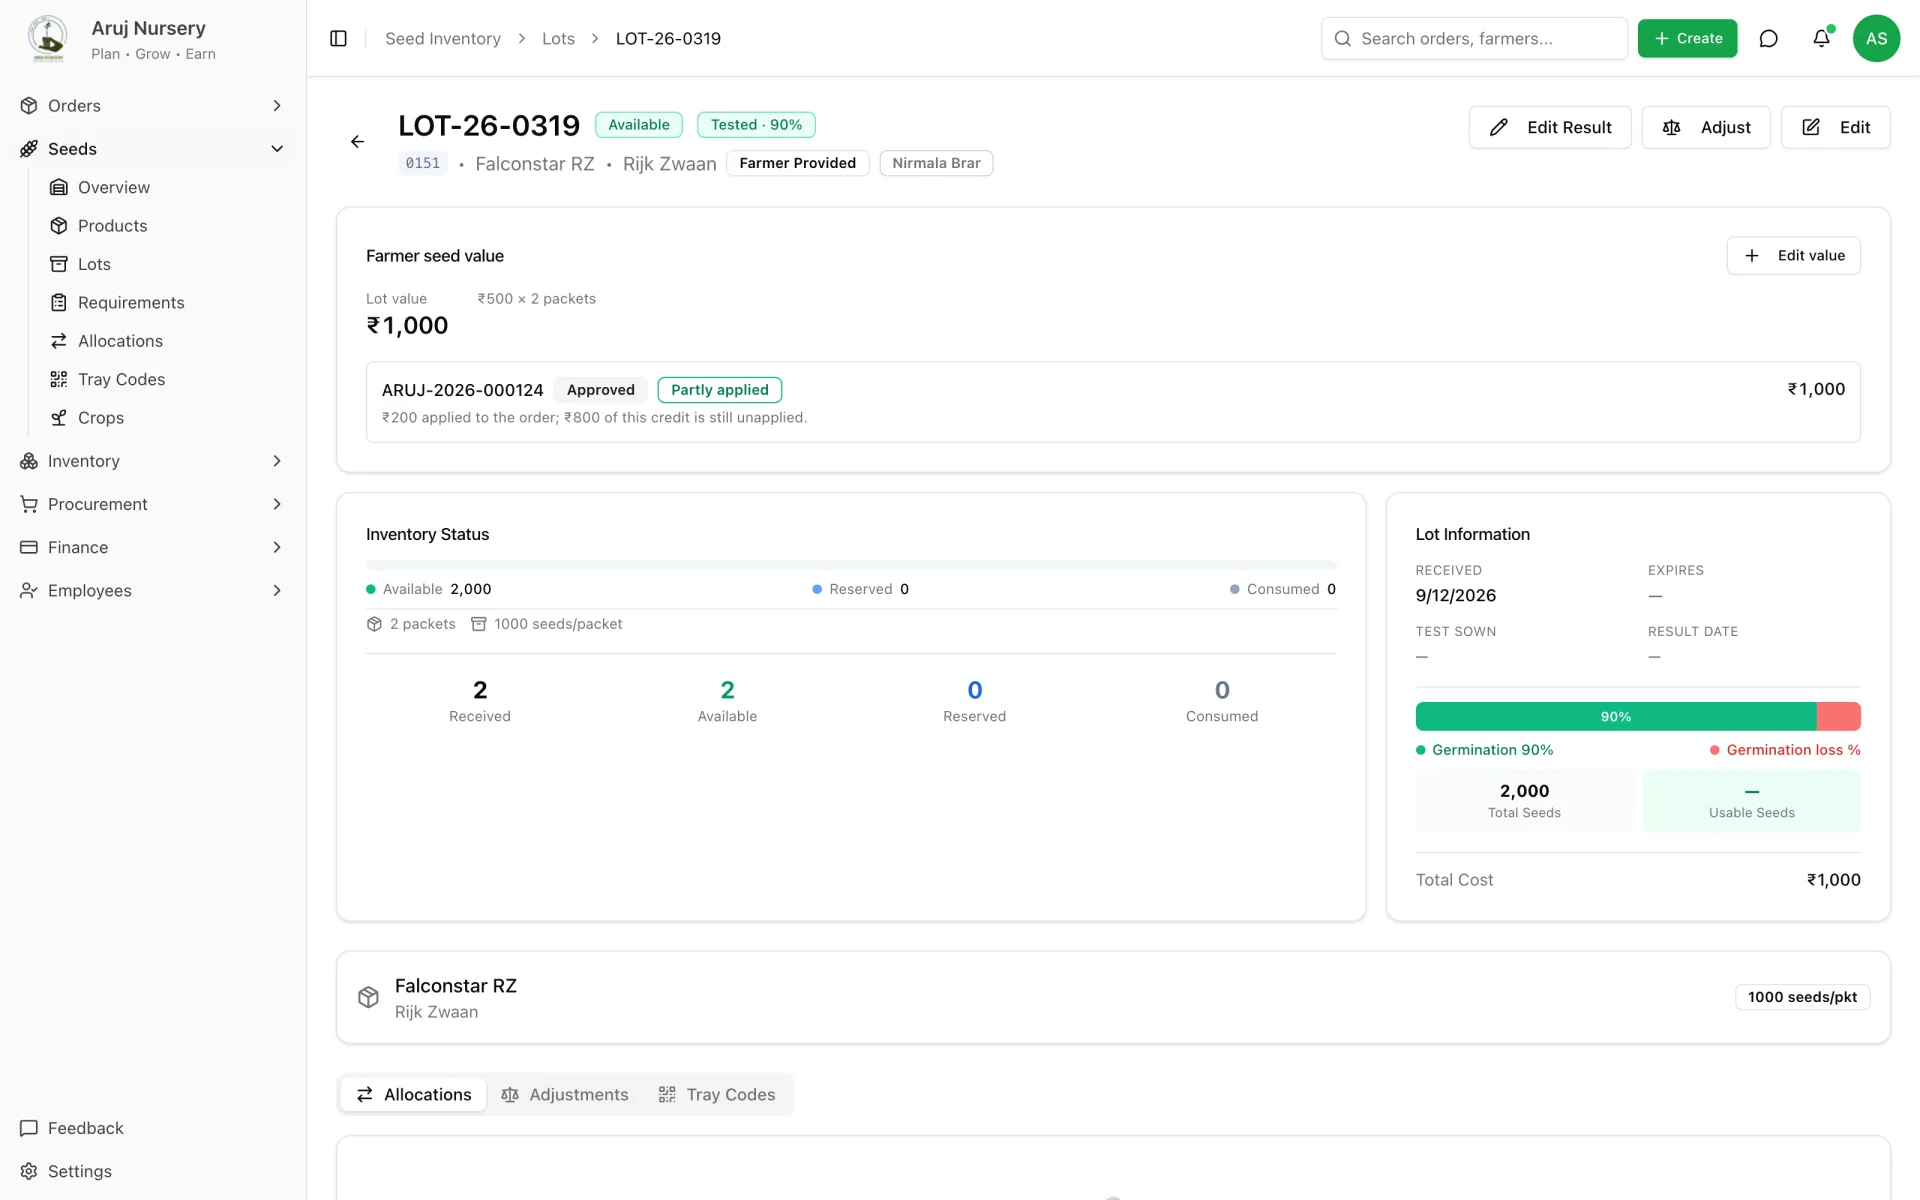Click the 1000 seeds/pkt badge
The image size is (1920, 1200).
pos(1802,997)
